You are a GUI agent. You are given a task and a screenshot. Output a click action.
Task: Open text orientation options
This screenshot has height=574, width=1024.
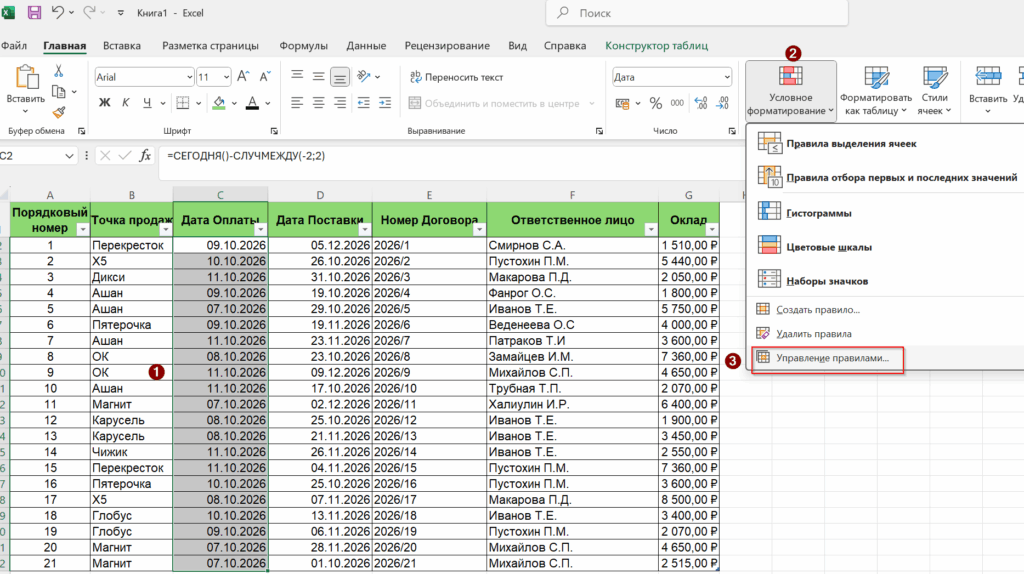368,76
